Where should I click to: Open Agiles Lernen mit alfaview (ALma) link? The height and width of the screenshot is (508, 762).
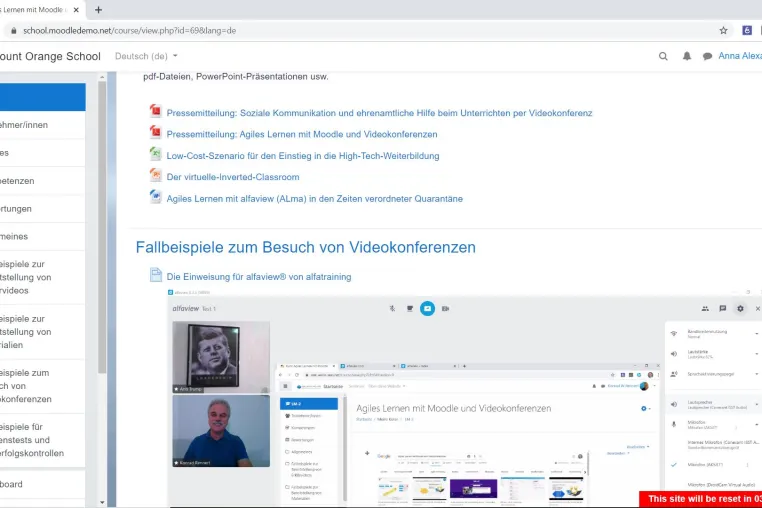pos(314,198)
